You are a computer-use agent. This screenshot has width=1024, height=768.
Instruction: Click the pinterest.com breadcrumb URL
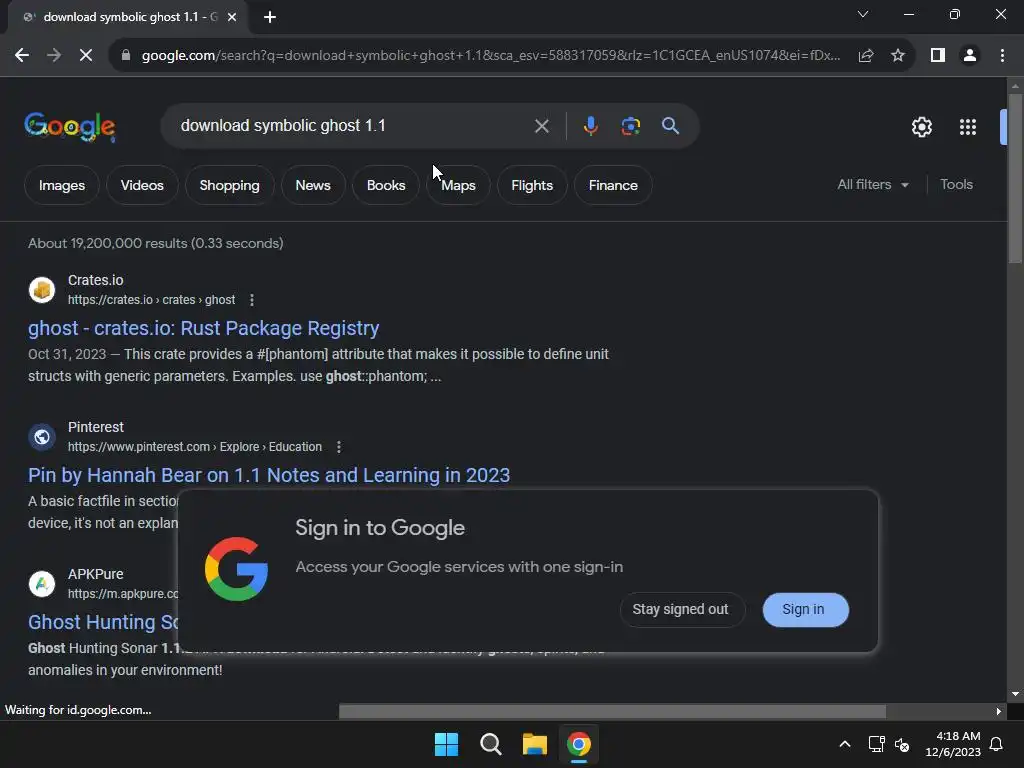point(195,447)
